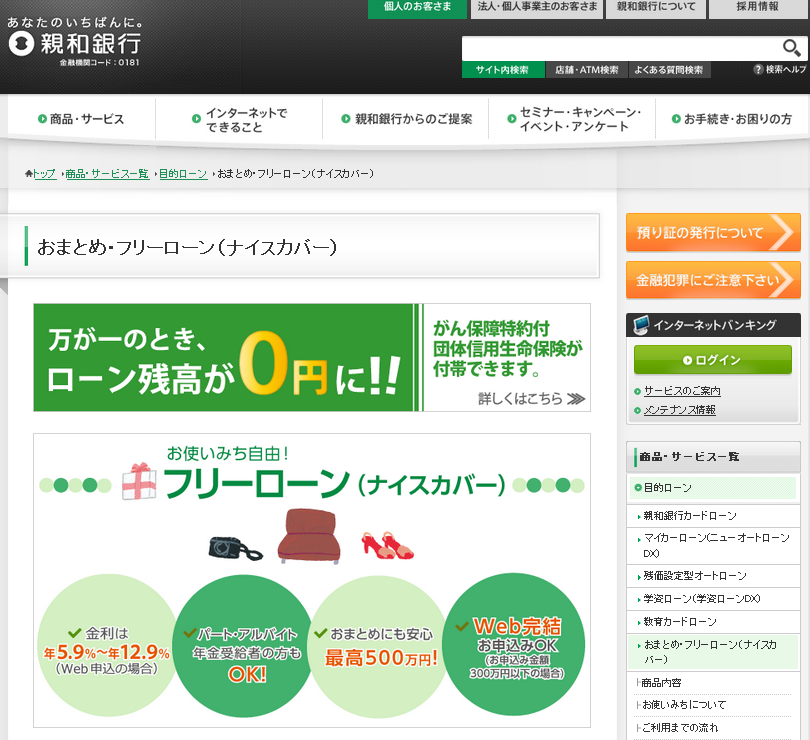The image size is (810, 740).
Task: Open the 採用情報 tab
Action: click(x=757, y=8)
